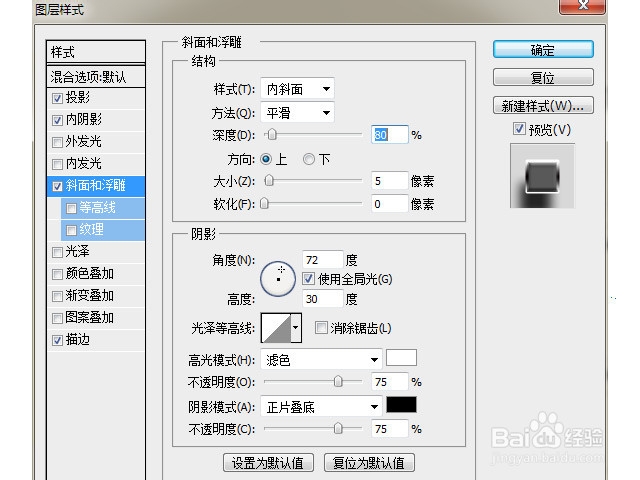Uncheck the 描边 checkbox

[x=57, y=340]
